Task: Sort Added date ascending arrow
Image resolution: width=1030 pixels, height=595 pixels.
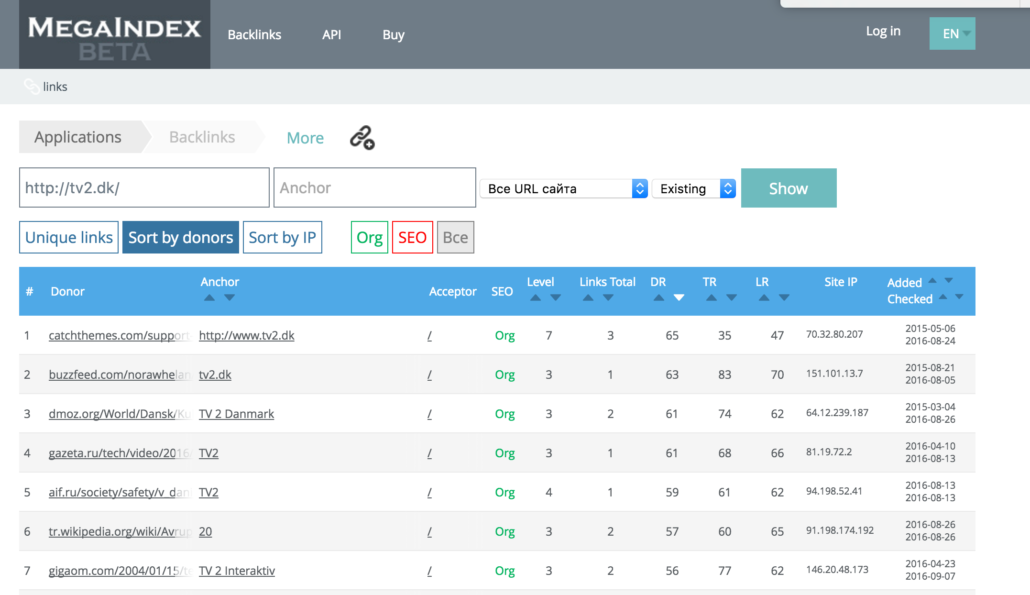Action: click(933, 281)
